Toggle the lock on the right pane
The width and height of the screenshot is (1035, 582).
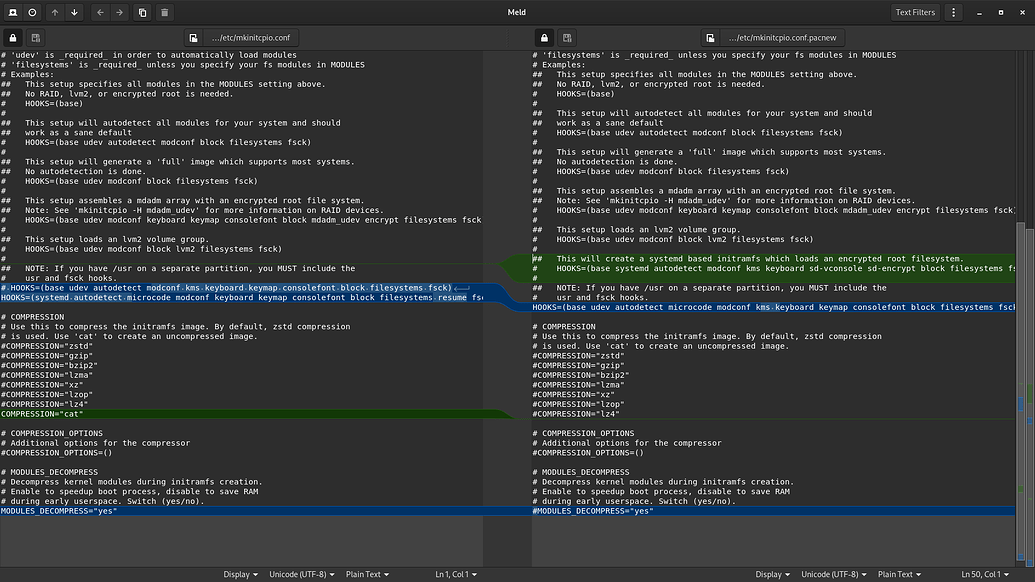point(542,37)
